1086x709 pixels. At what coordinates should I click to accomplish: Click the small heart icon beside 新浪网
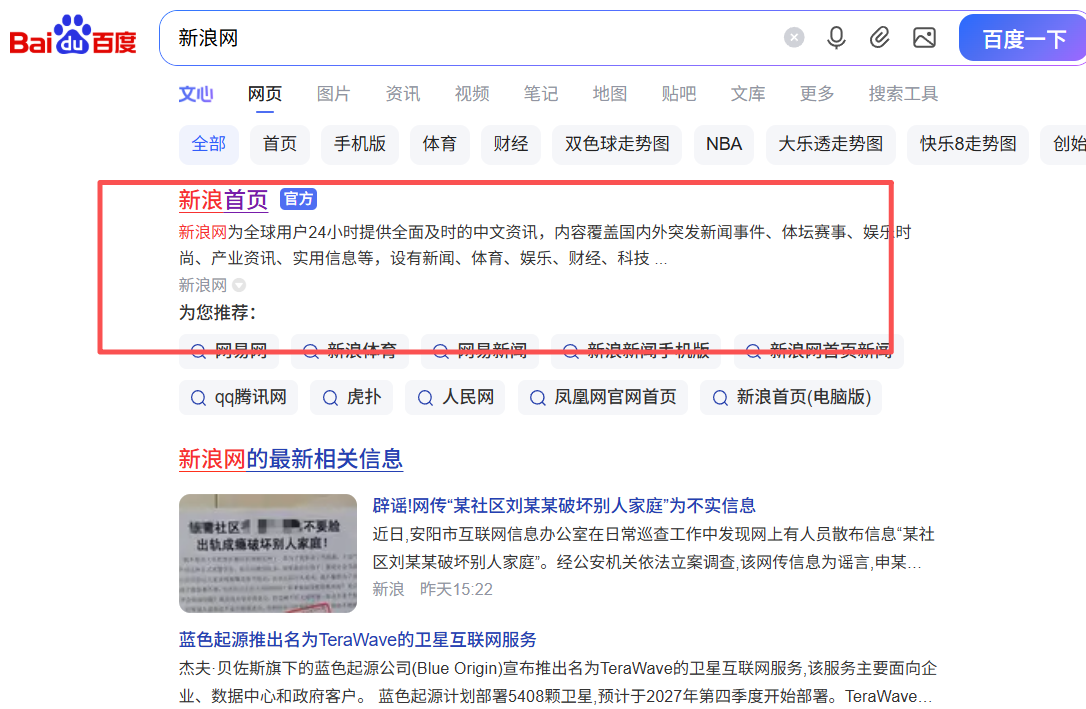point(239,285)
